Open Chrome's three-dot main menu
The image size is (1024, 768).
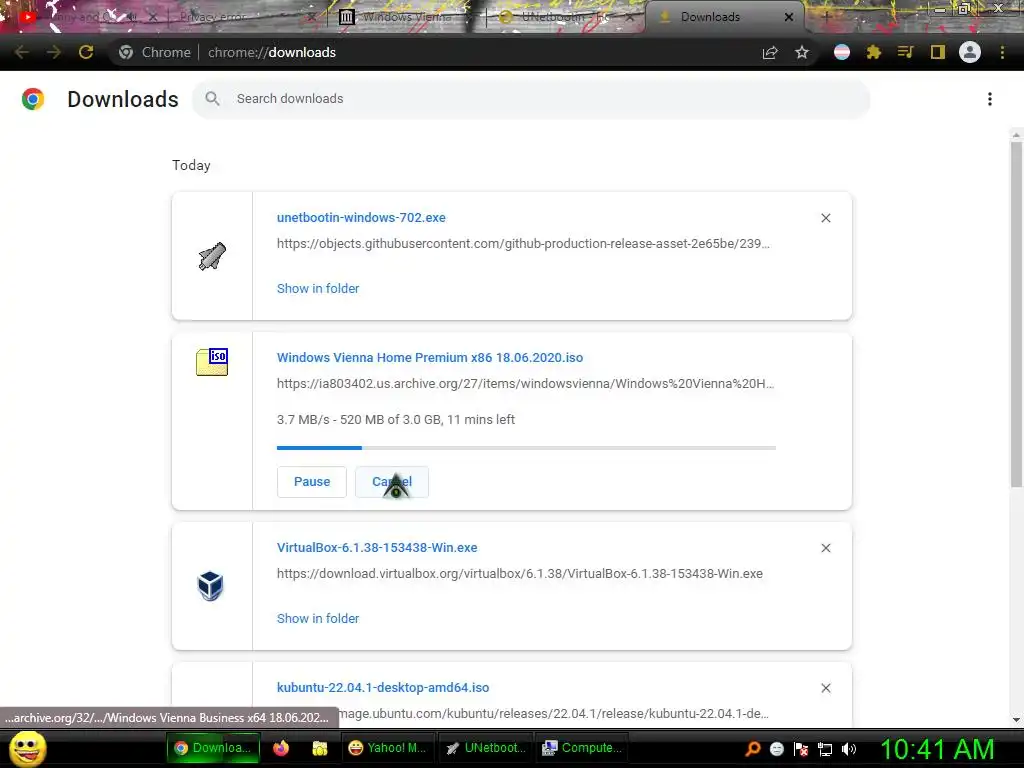click(1002, 52)
